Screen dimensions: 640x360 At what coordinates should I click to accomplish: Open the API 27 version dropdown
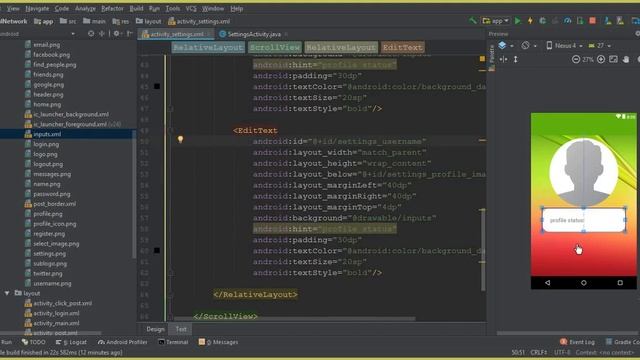tap(600, 46)
